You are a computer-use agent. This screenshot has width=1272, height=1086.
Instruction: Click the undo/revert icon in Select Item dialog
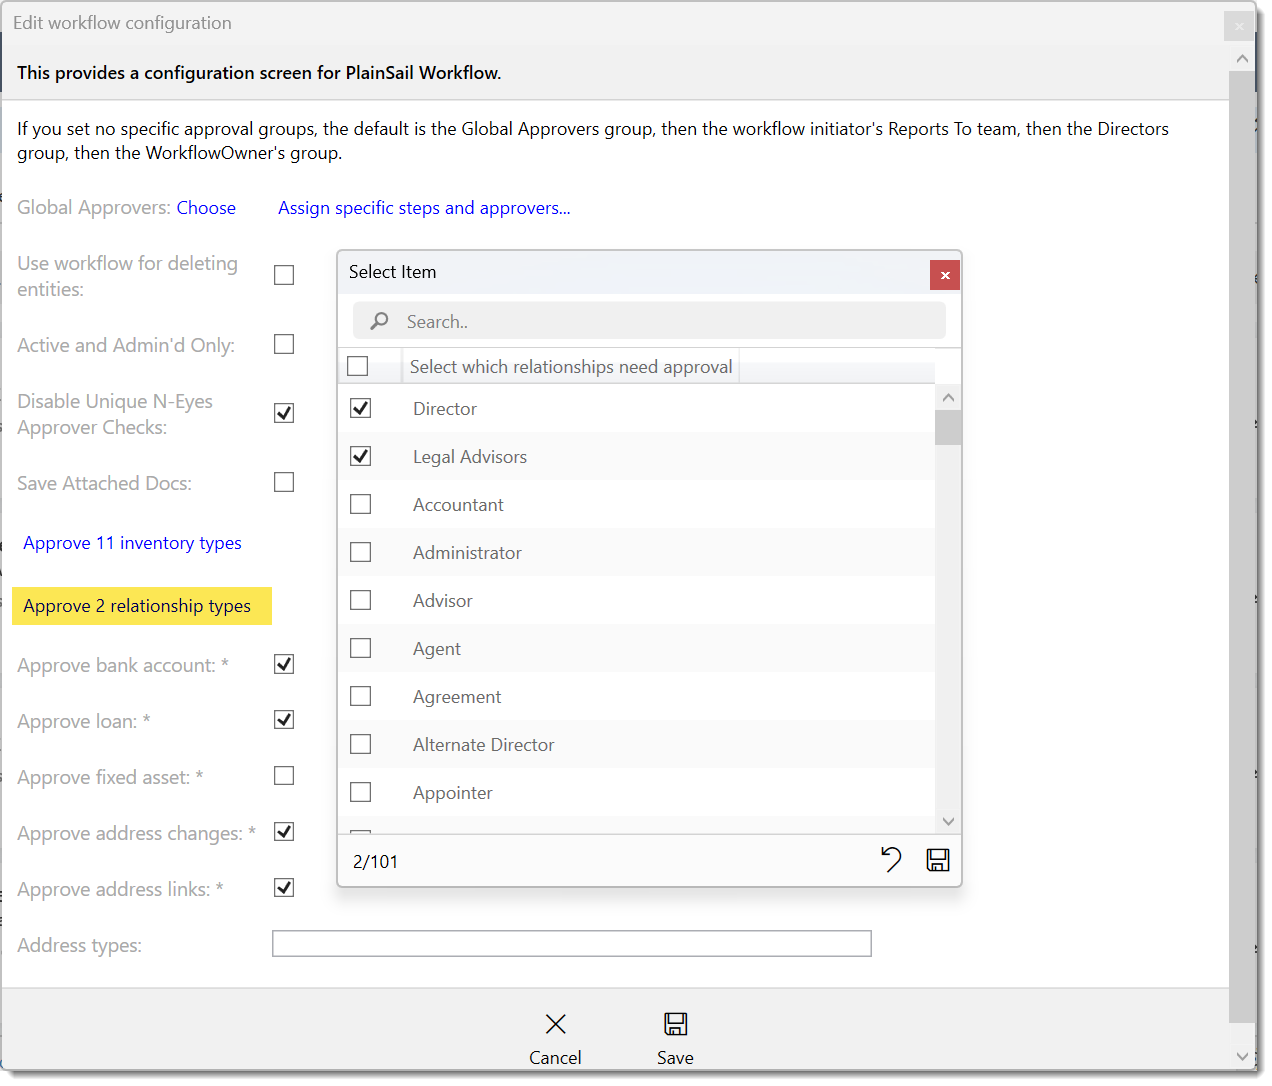892,859
